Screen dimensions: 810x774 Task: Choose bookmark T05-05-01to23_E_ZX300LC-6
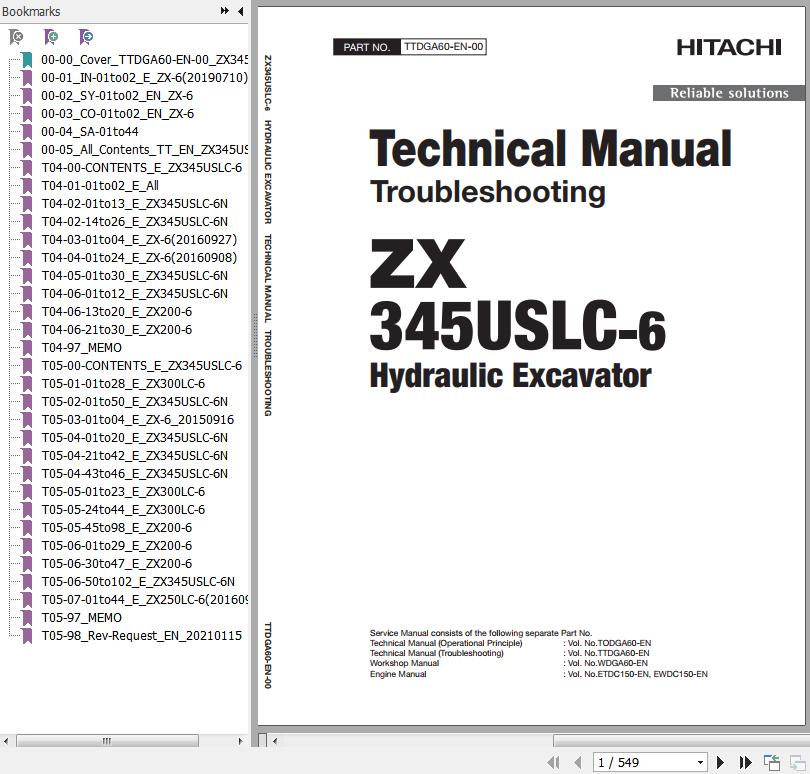pos(123,492)
